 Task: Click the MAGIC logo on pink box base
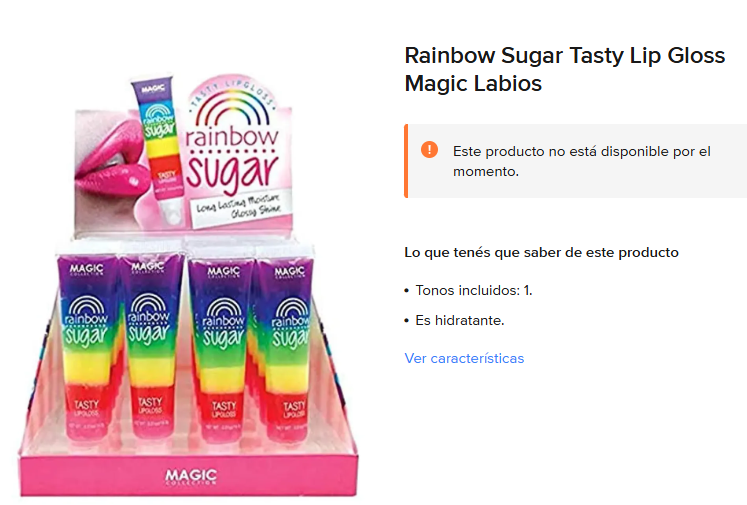[191, 476]
